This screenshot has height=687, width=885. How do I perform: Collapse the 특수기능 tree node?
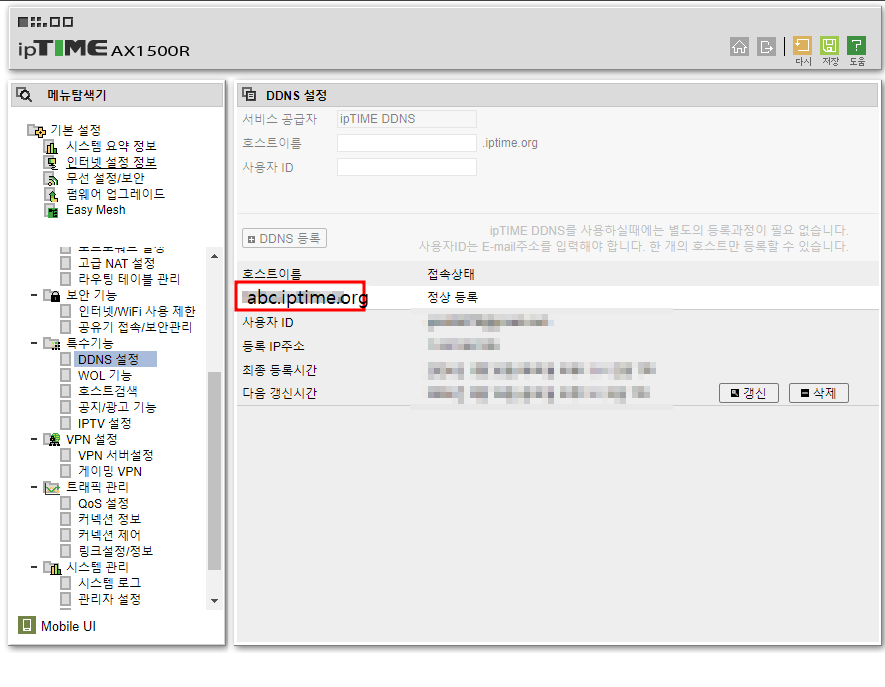click(34, 343)
